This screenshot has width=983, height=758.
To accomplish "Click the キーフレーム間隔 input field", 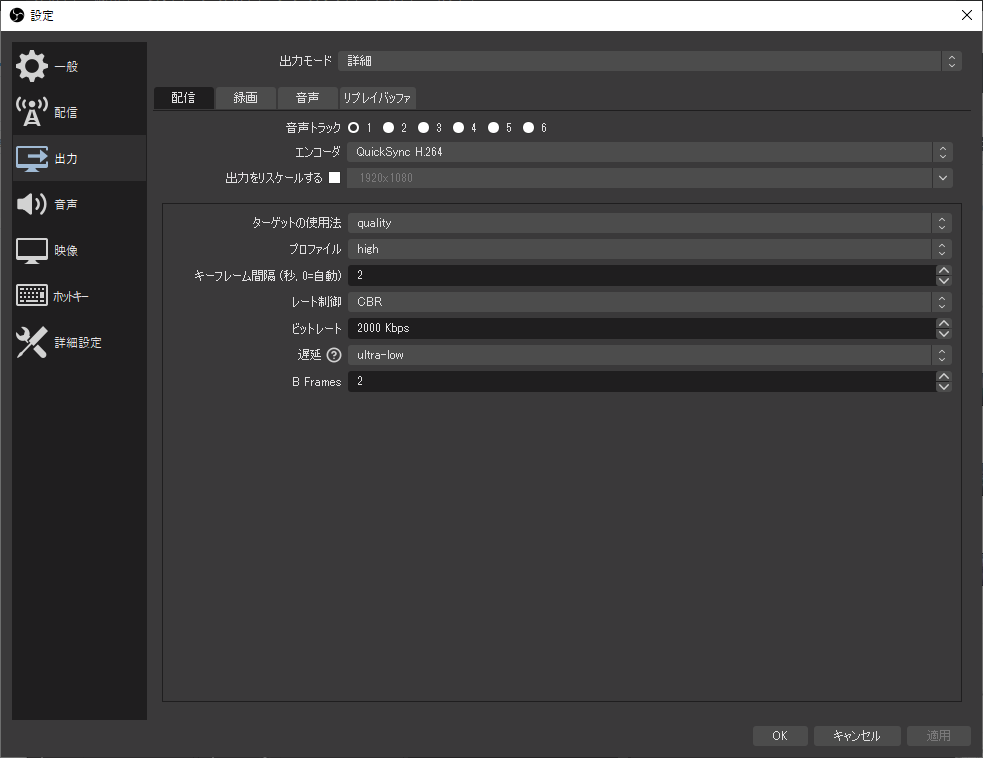I will pyautogui.click(x=642, y=275).
